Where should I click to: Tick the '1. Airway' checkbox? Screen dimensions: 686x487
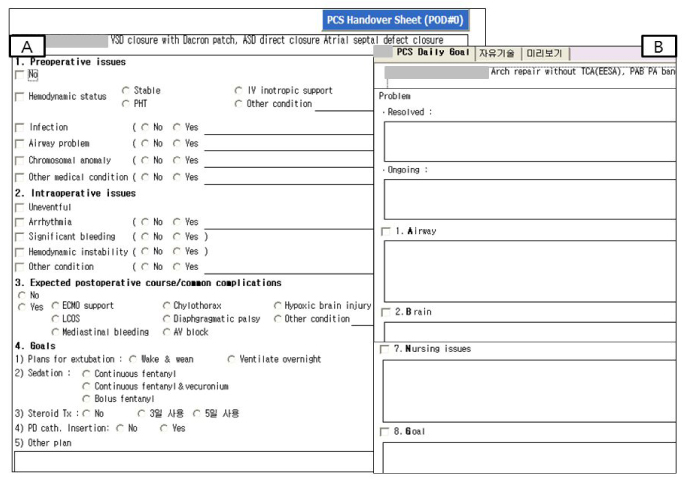tap(385, 231)
